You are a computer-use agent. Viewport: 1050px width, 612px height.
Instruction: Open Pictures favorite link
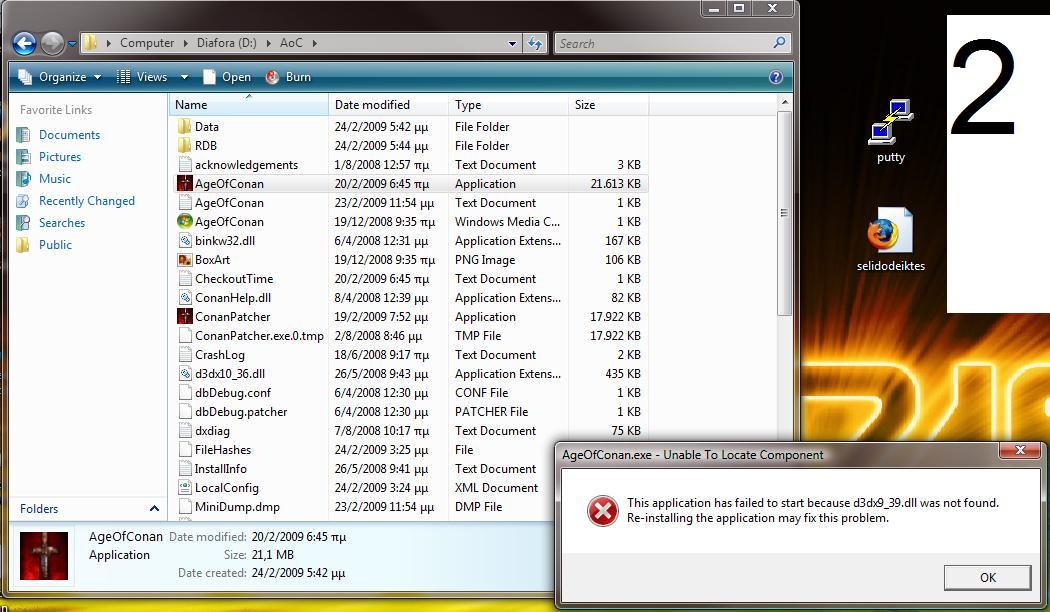coord(60,157)
